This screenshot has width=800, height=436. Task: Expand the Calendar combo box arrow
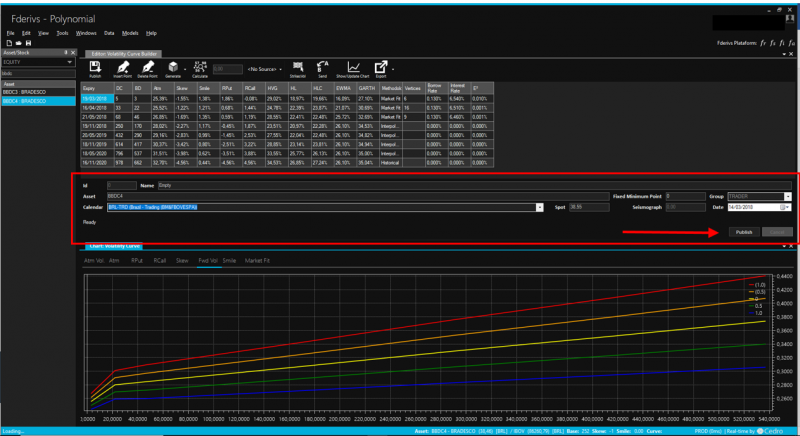(x=540, y=206)
